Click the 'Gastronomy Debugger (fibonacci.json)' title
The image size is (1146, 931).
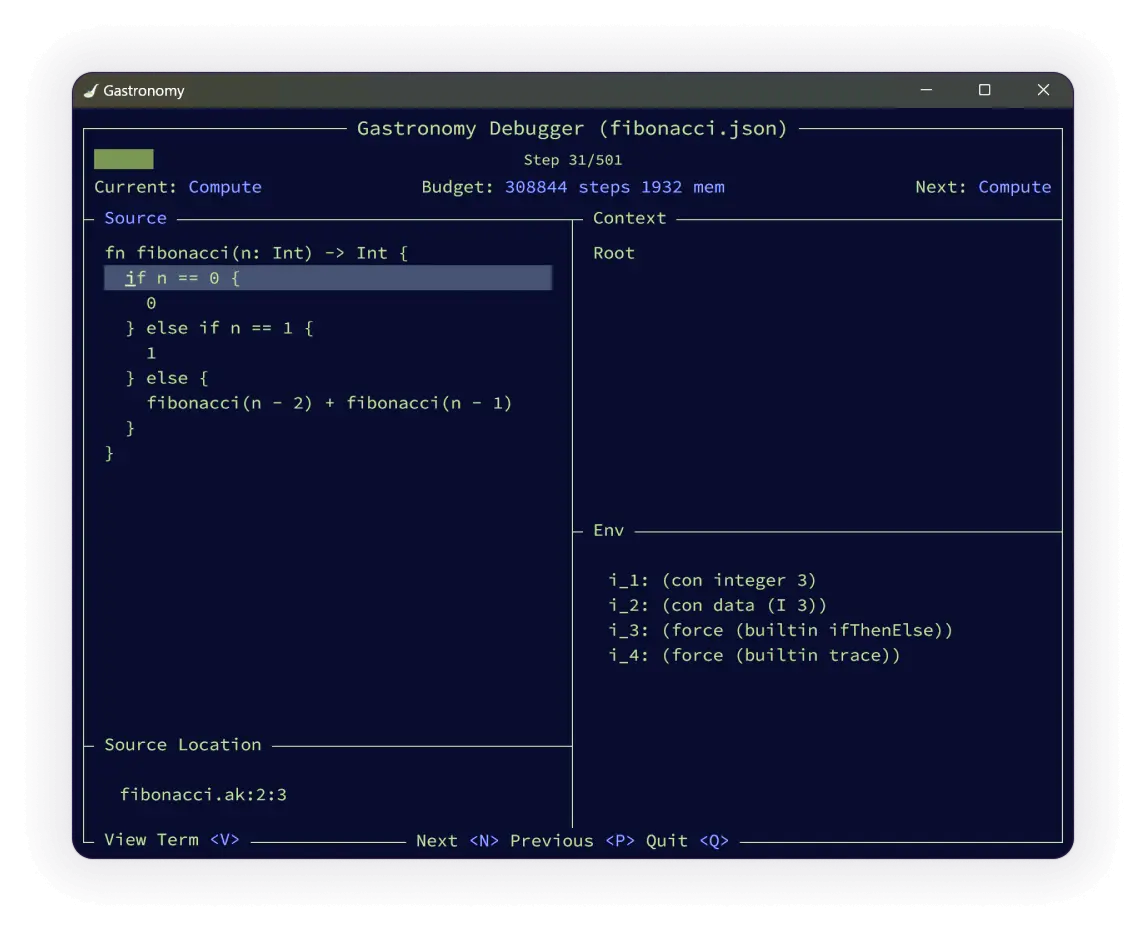coord(572,129)
